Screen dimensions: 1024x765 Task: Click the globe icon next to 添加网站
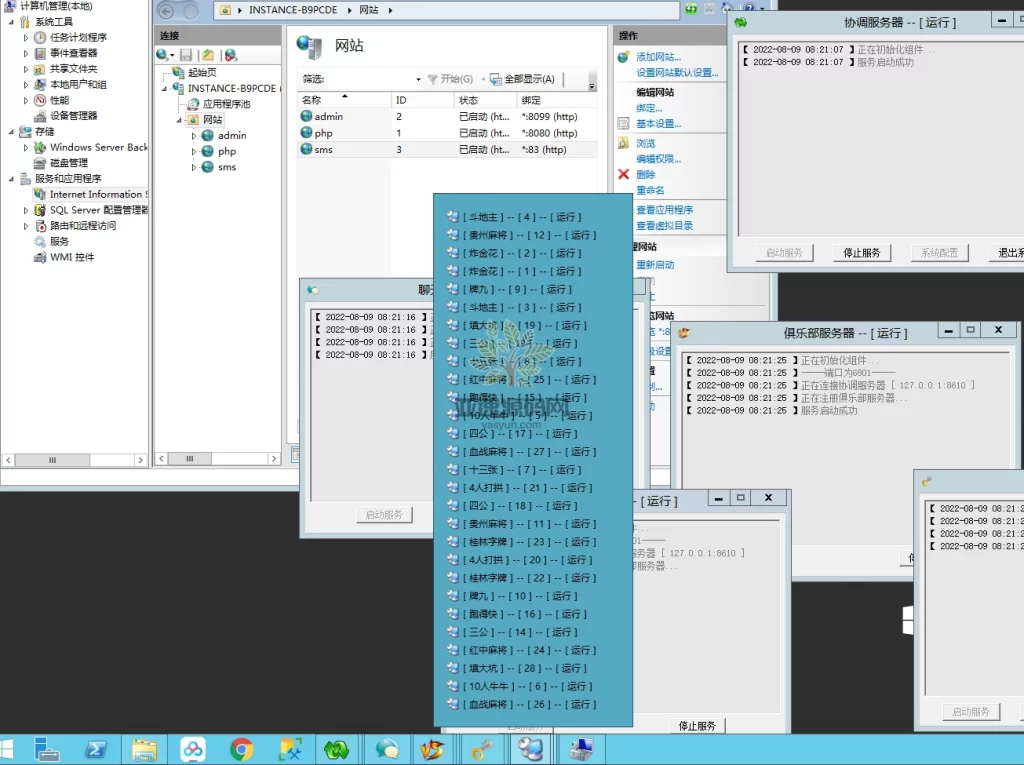coord(624,57)
